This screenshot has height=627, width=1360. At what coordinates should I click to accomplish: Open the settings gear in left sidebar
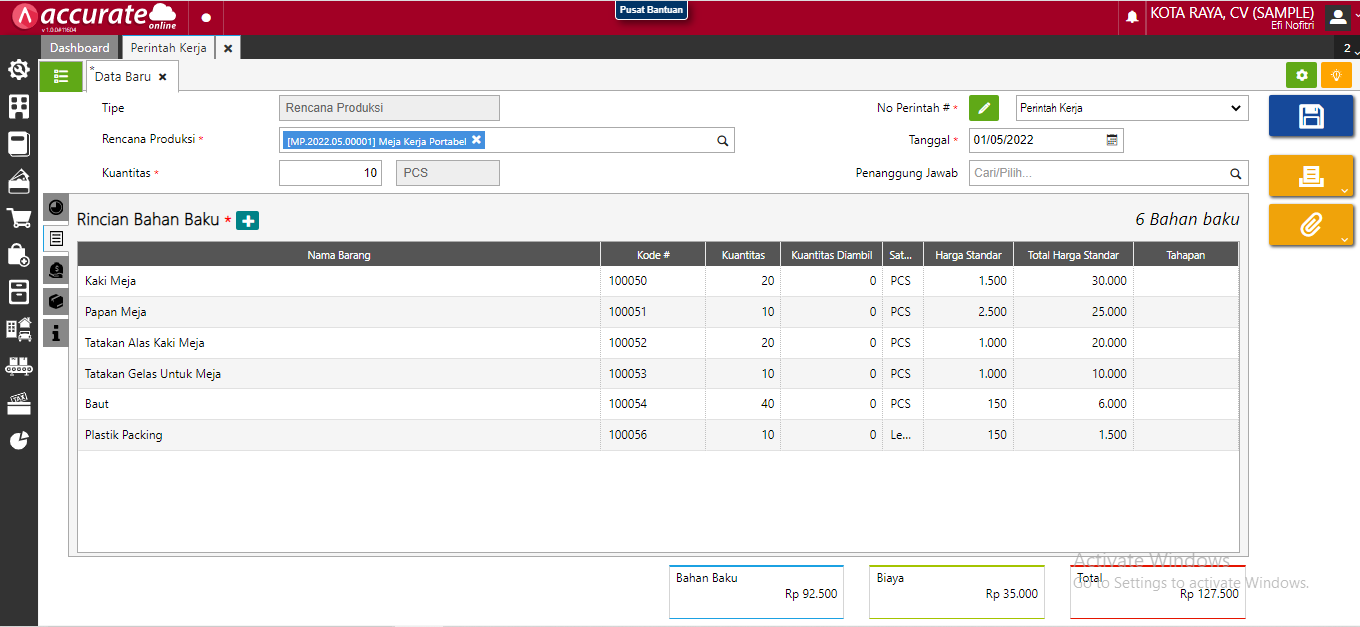coord(18,70)
